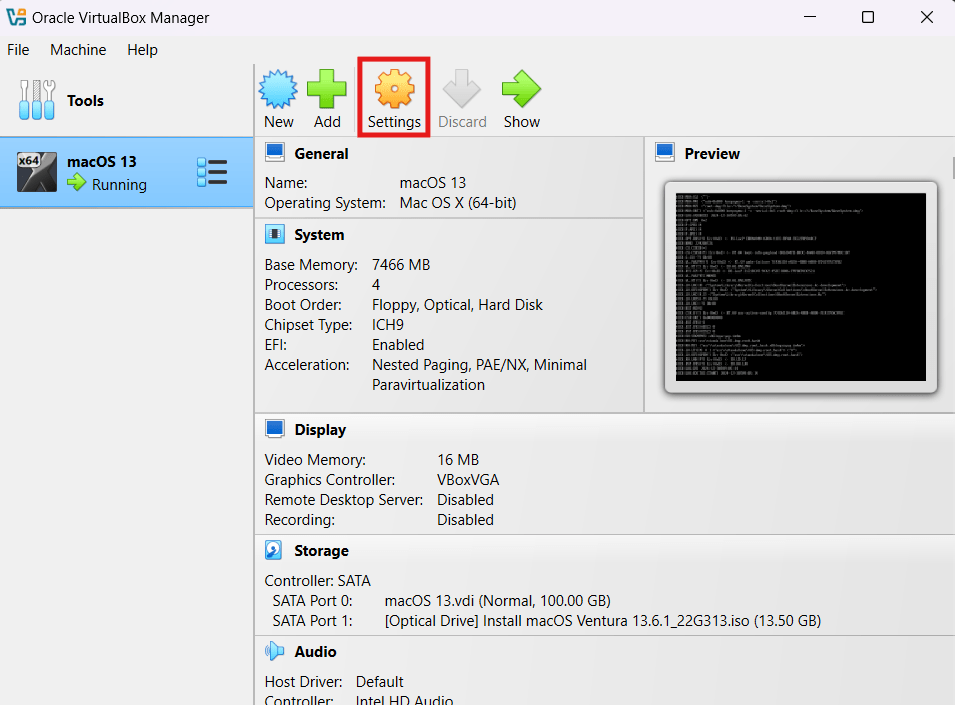
Task: Open the File menu
Action: point(18,50)
